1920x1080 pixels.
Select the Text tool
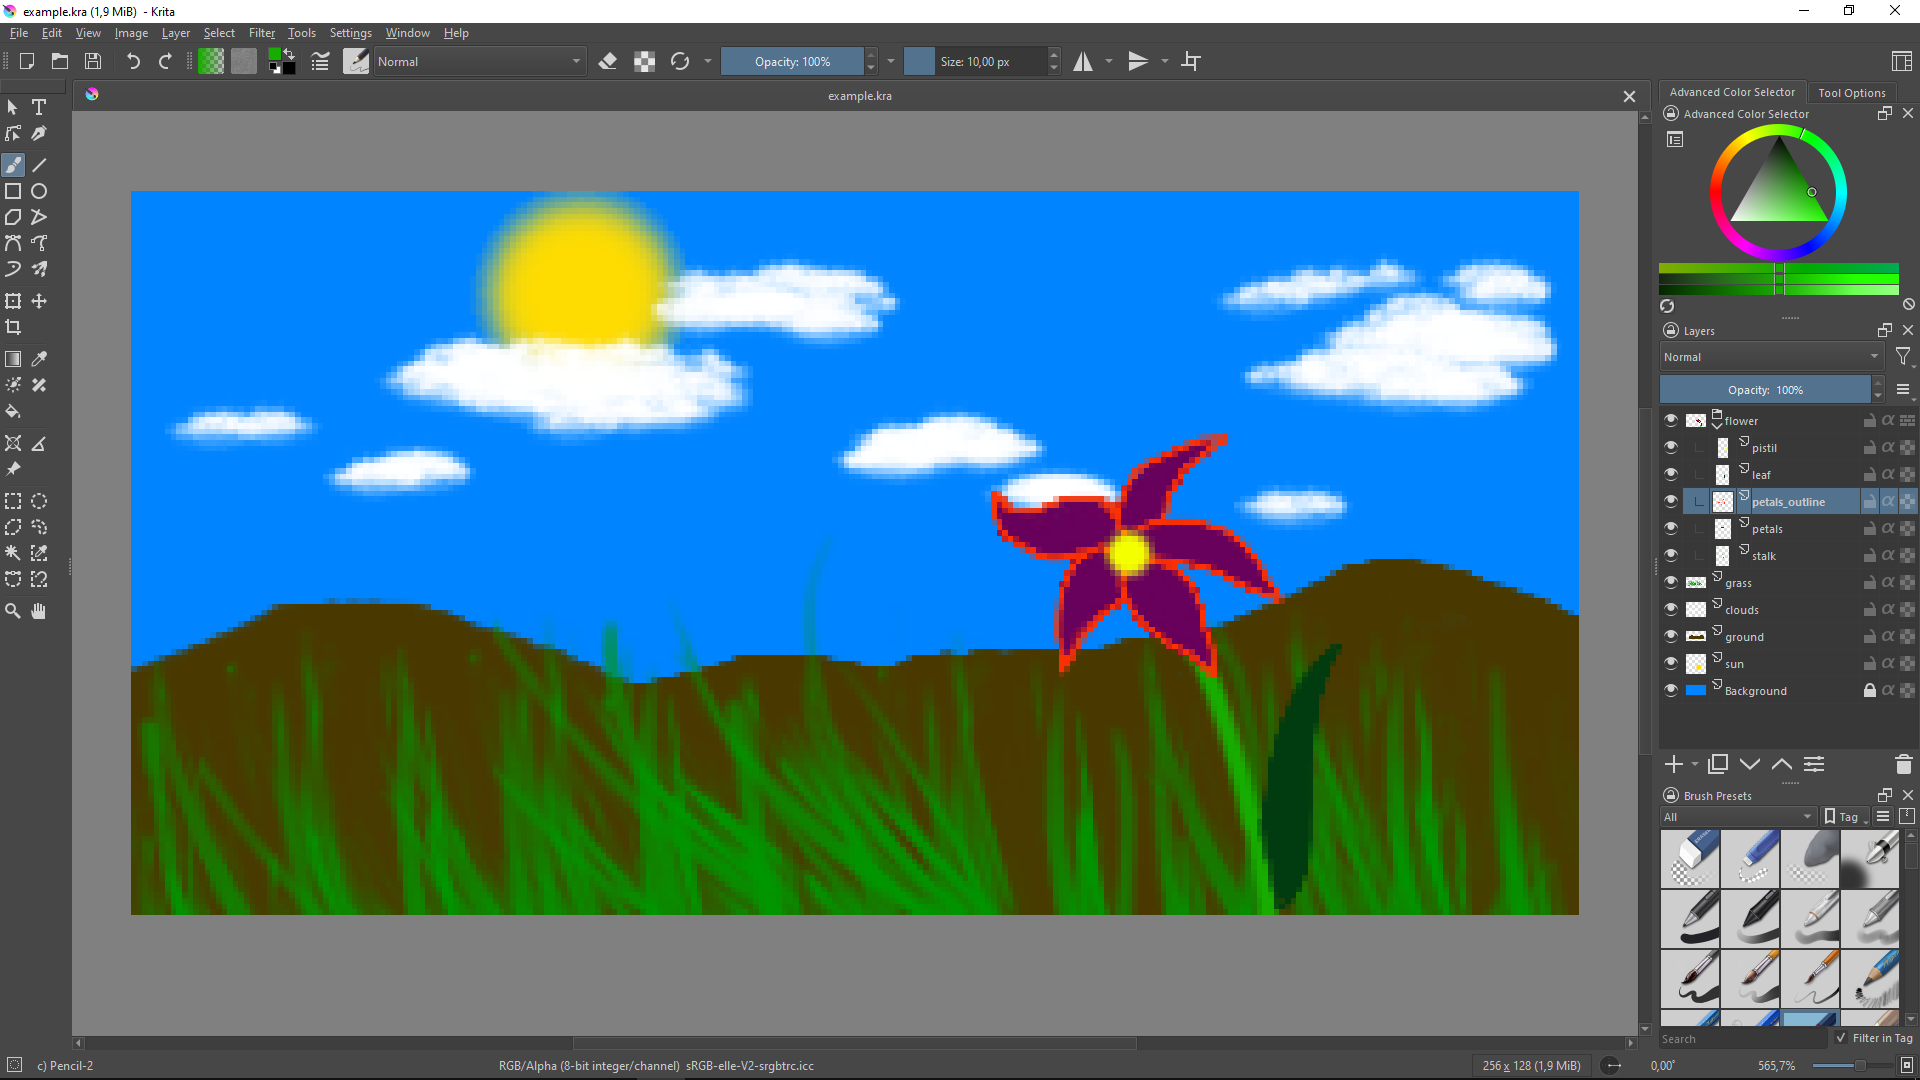39,107
